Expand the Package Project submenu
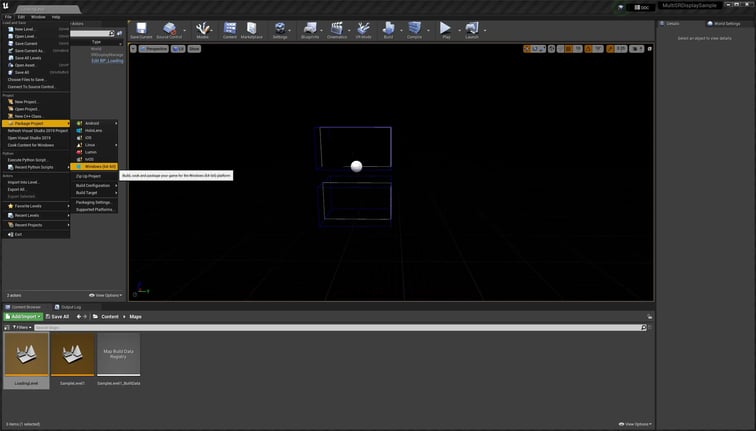Image resolution: width=756 pixels, height=431 pixels. [36, 123]
